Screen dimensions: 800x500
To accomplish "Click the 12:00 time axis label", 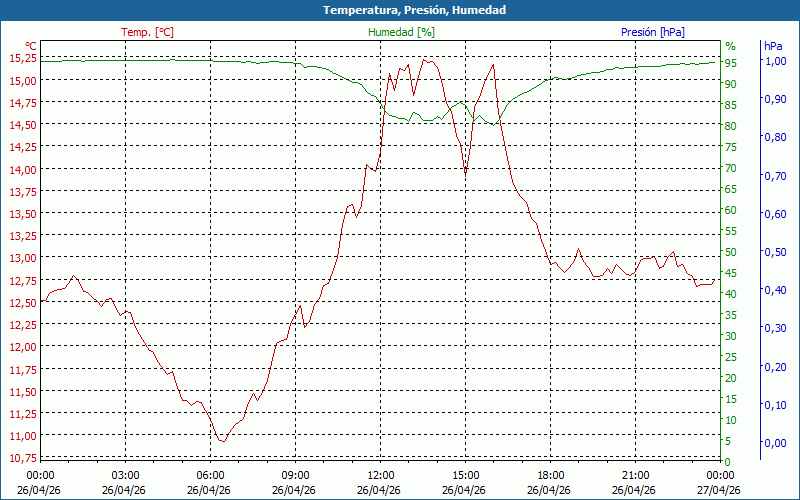I will 381,475.
